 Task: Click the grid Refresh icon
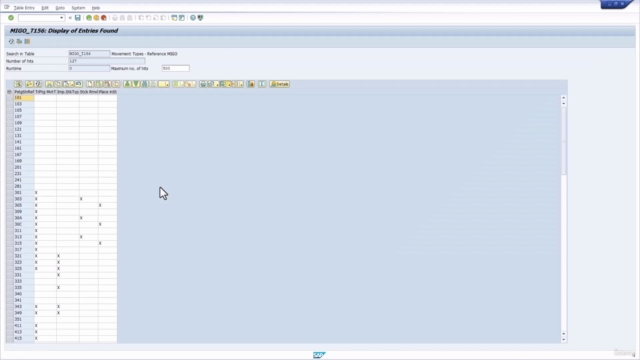[38, 84]
